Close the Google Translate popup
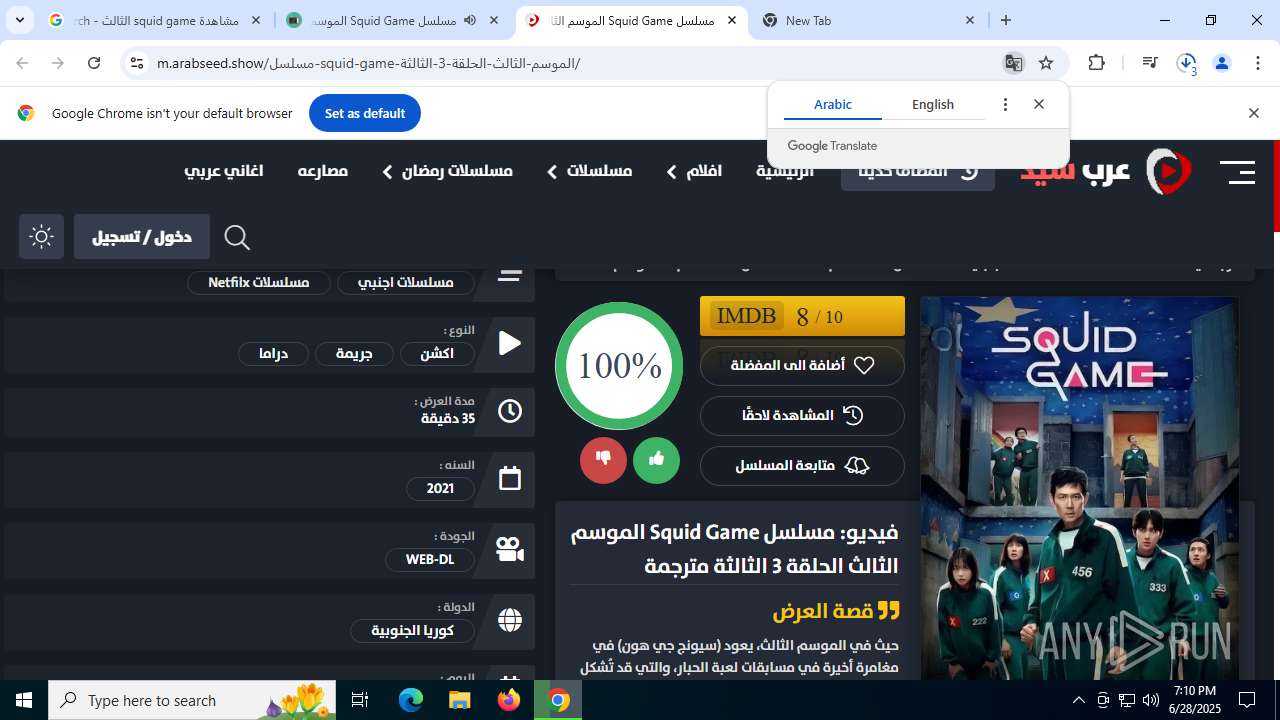 pos(1039,104)
